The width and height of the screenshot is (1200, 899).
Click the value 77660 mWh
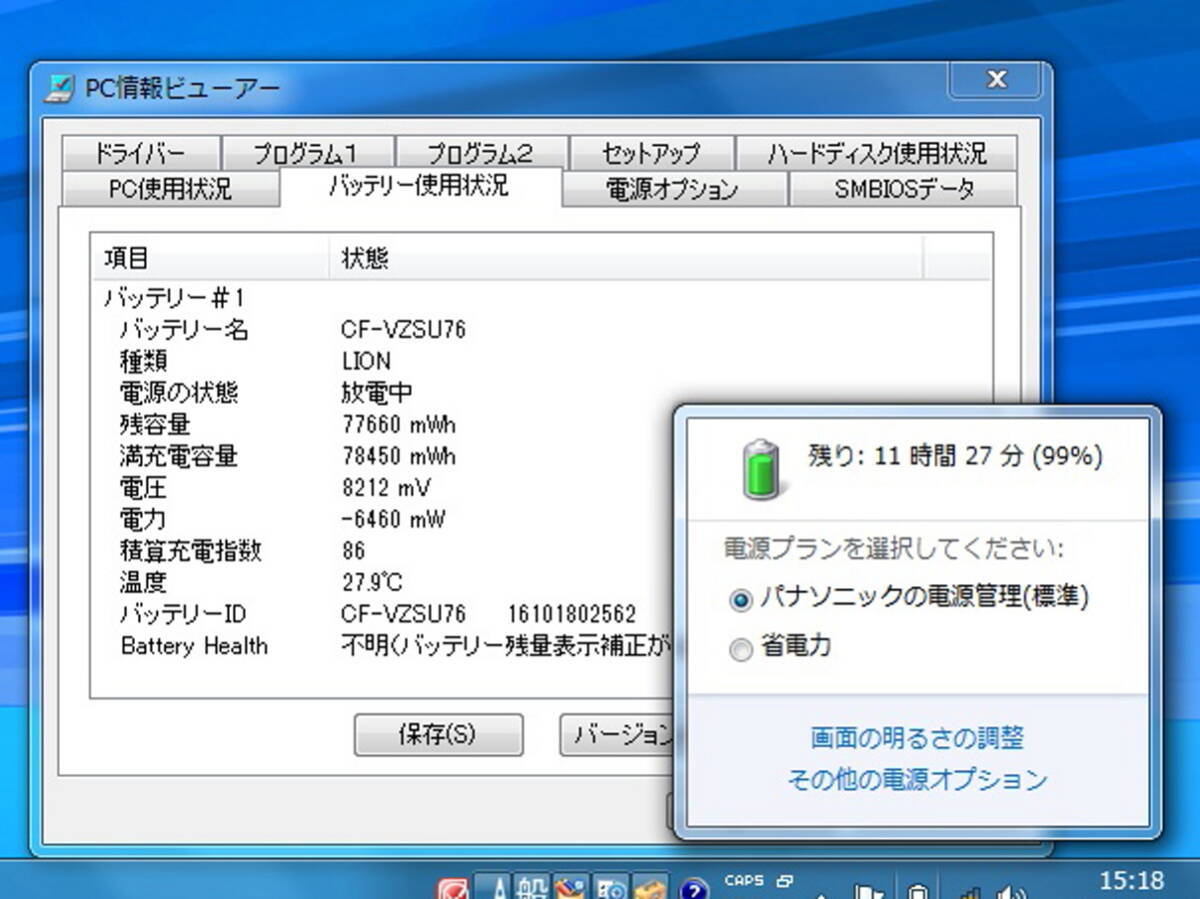pyautogui.click(x=398, y=424)
